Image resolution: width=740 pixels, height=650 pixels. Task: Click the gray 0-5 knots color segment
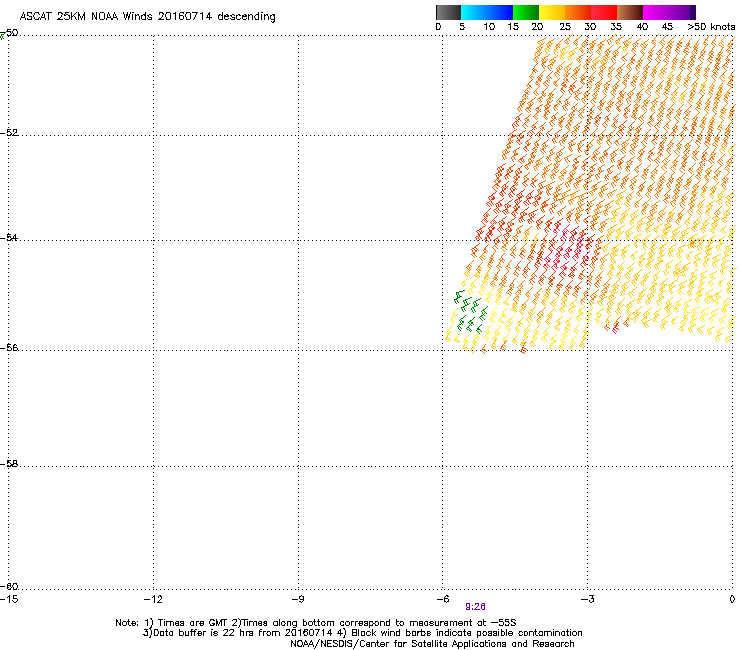point(448,12)
